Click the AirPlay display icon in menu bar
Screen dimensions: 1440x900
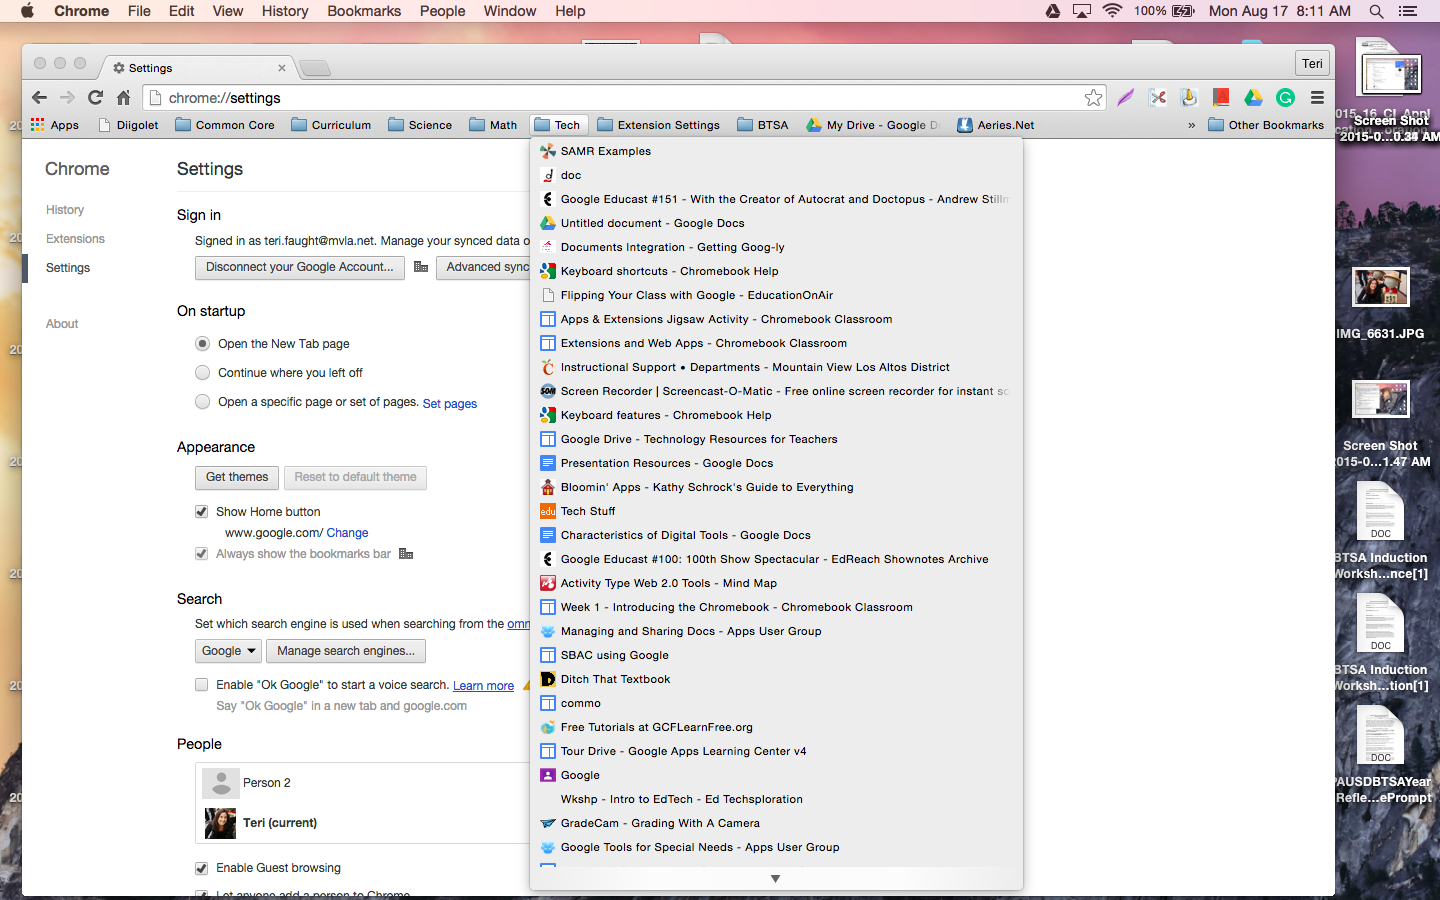point(1082,11)
